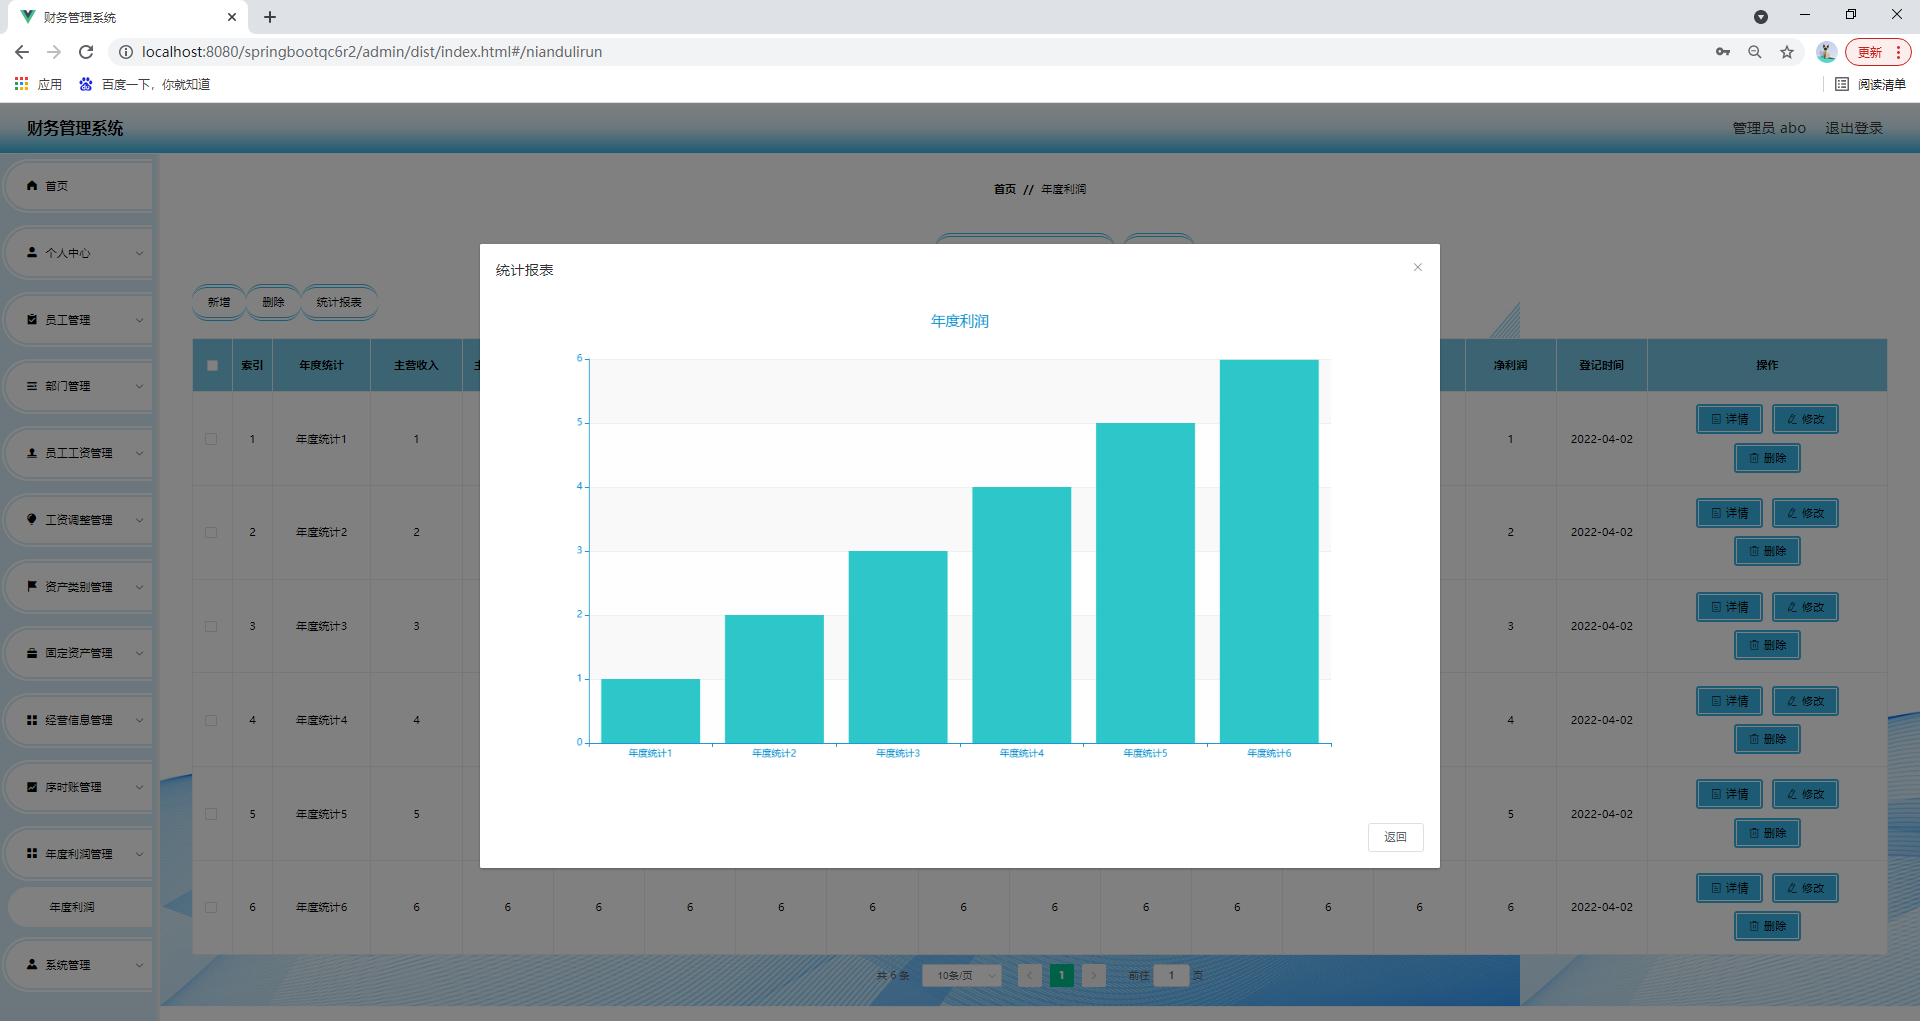The width and height of the screenshot is (1920, 1021).
Task: Open the site information icon in address bar
Action: (x=126, y=52)
